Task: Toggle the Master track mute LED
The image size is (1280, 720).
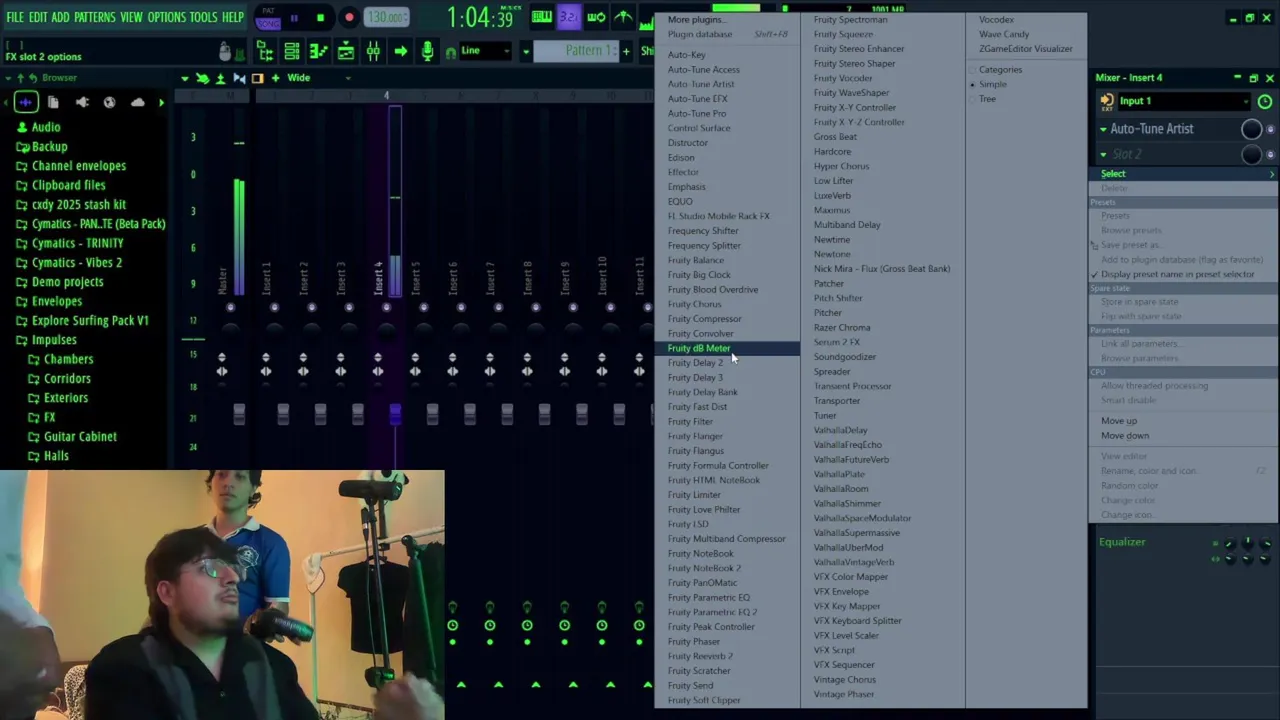Action: (x=230, y=307)
